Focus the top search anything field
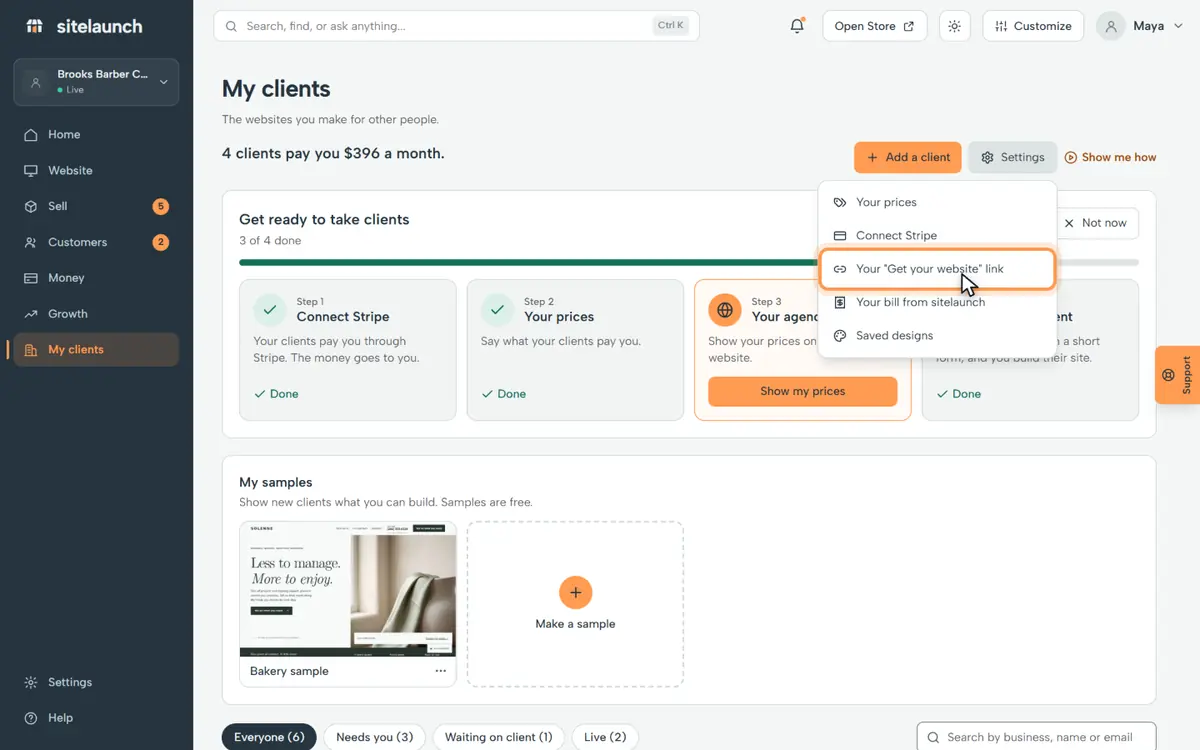The height and width of the screenshot is (750, 1200). (456, 26)
